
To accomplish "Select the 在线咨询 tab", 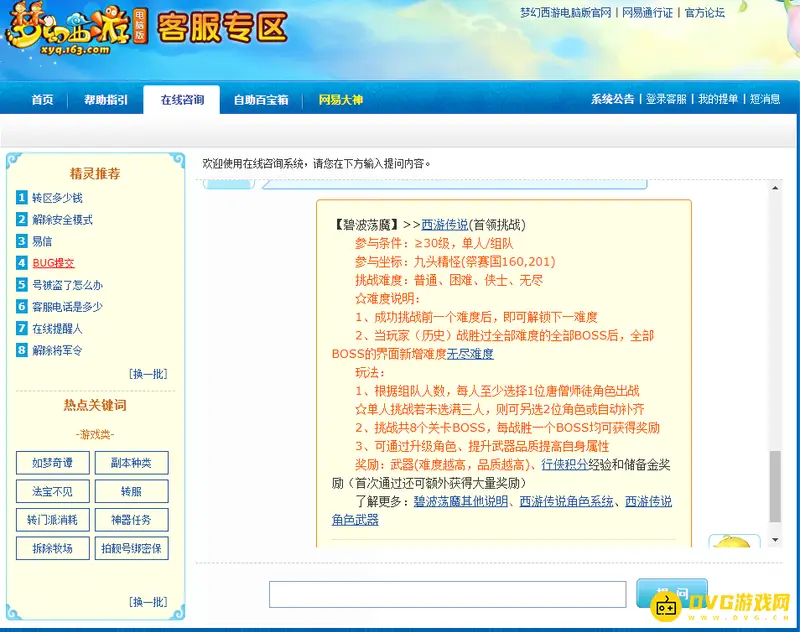I will 182,99.
